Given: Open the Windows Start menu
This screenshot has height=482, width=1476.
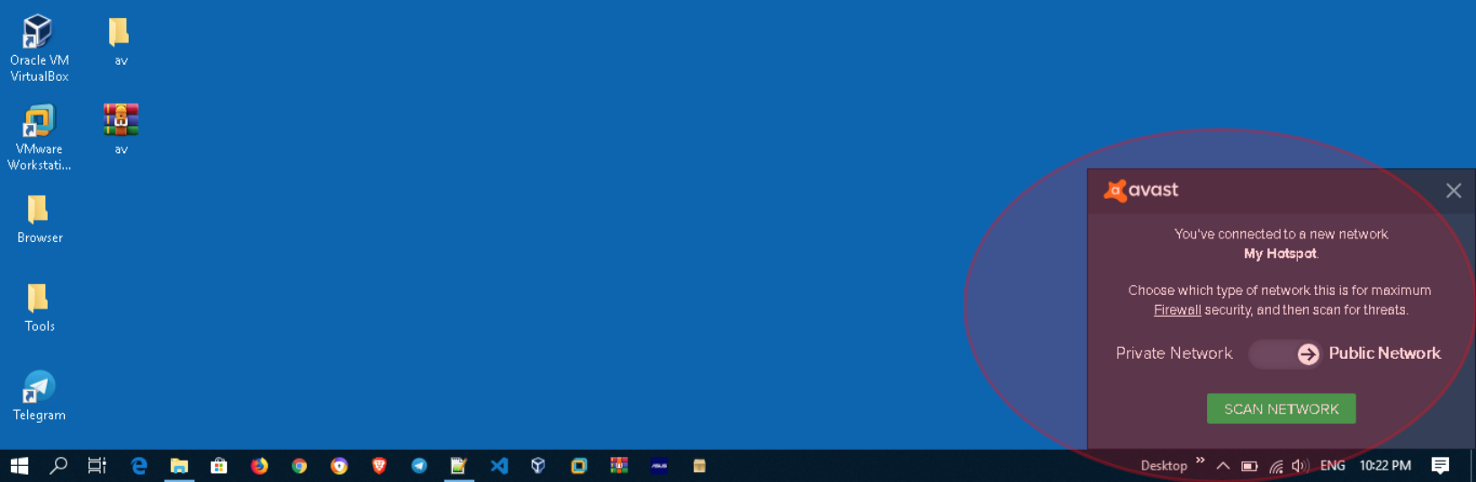Looking at the screenshot, I should click(x=19, y=466).
